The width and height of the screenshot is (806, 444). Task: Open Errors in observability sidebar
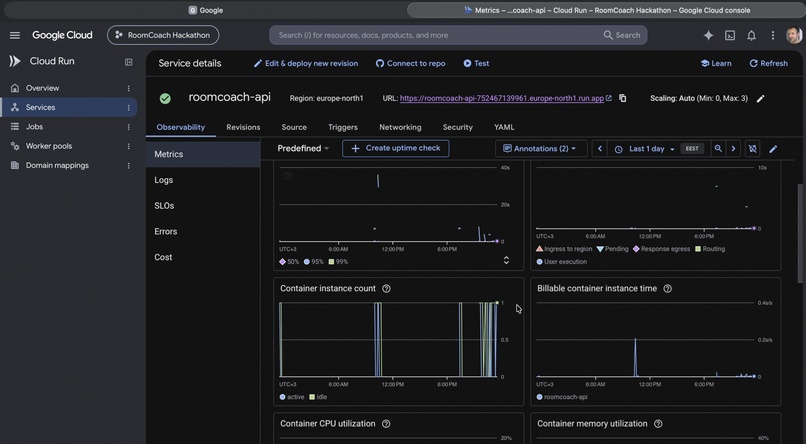203,232
